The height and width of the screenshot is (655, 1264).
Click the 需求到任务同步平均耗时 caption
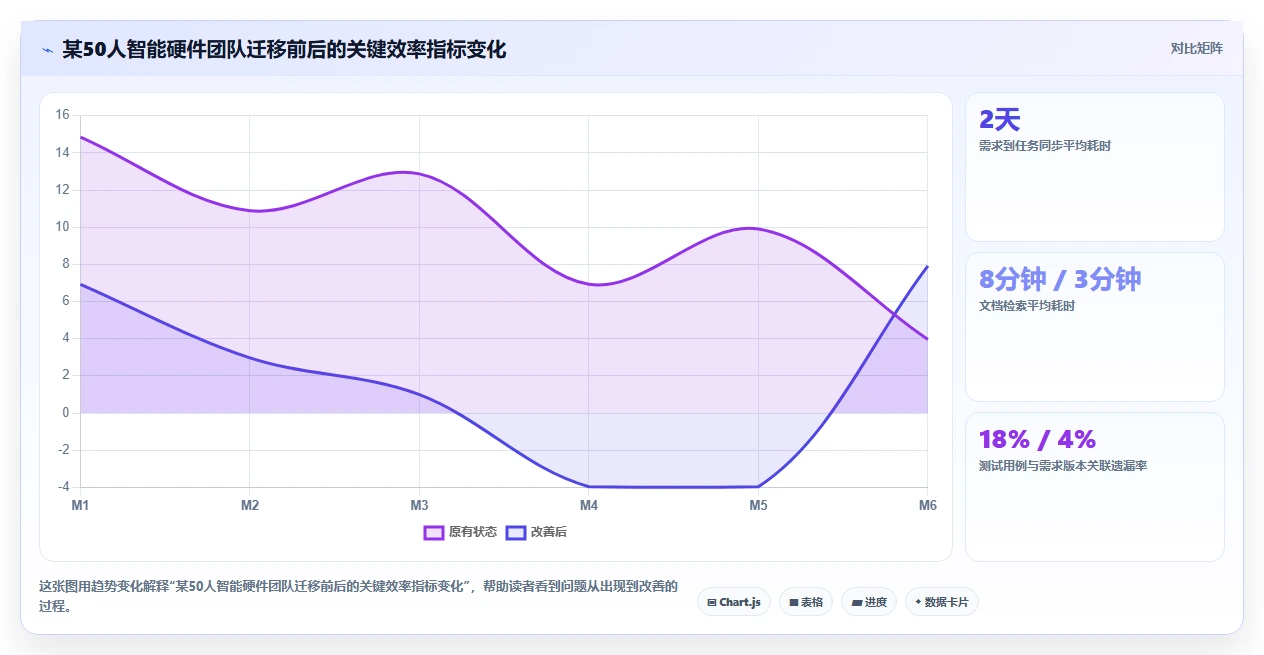coord(1045,146)
